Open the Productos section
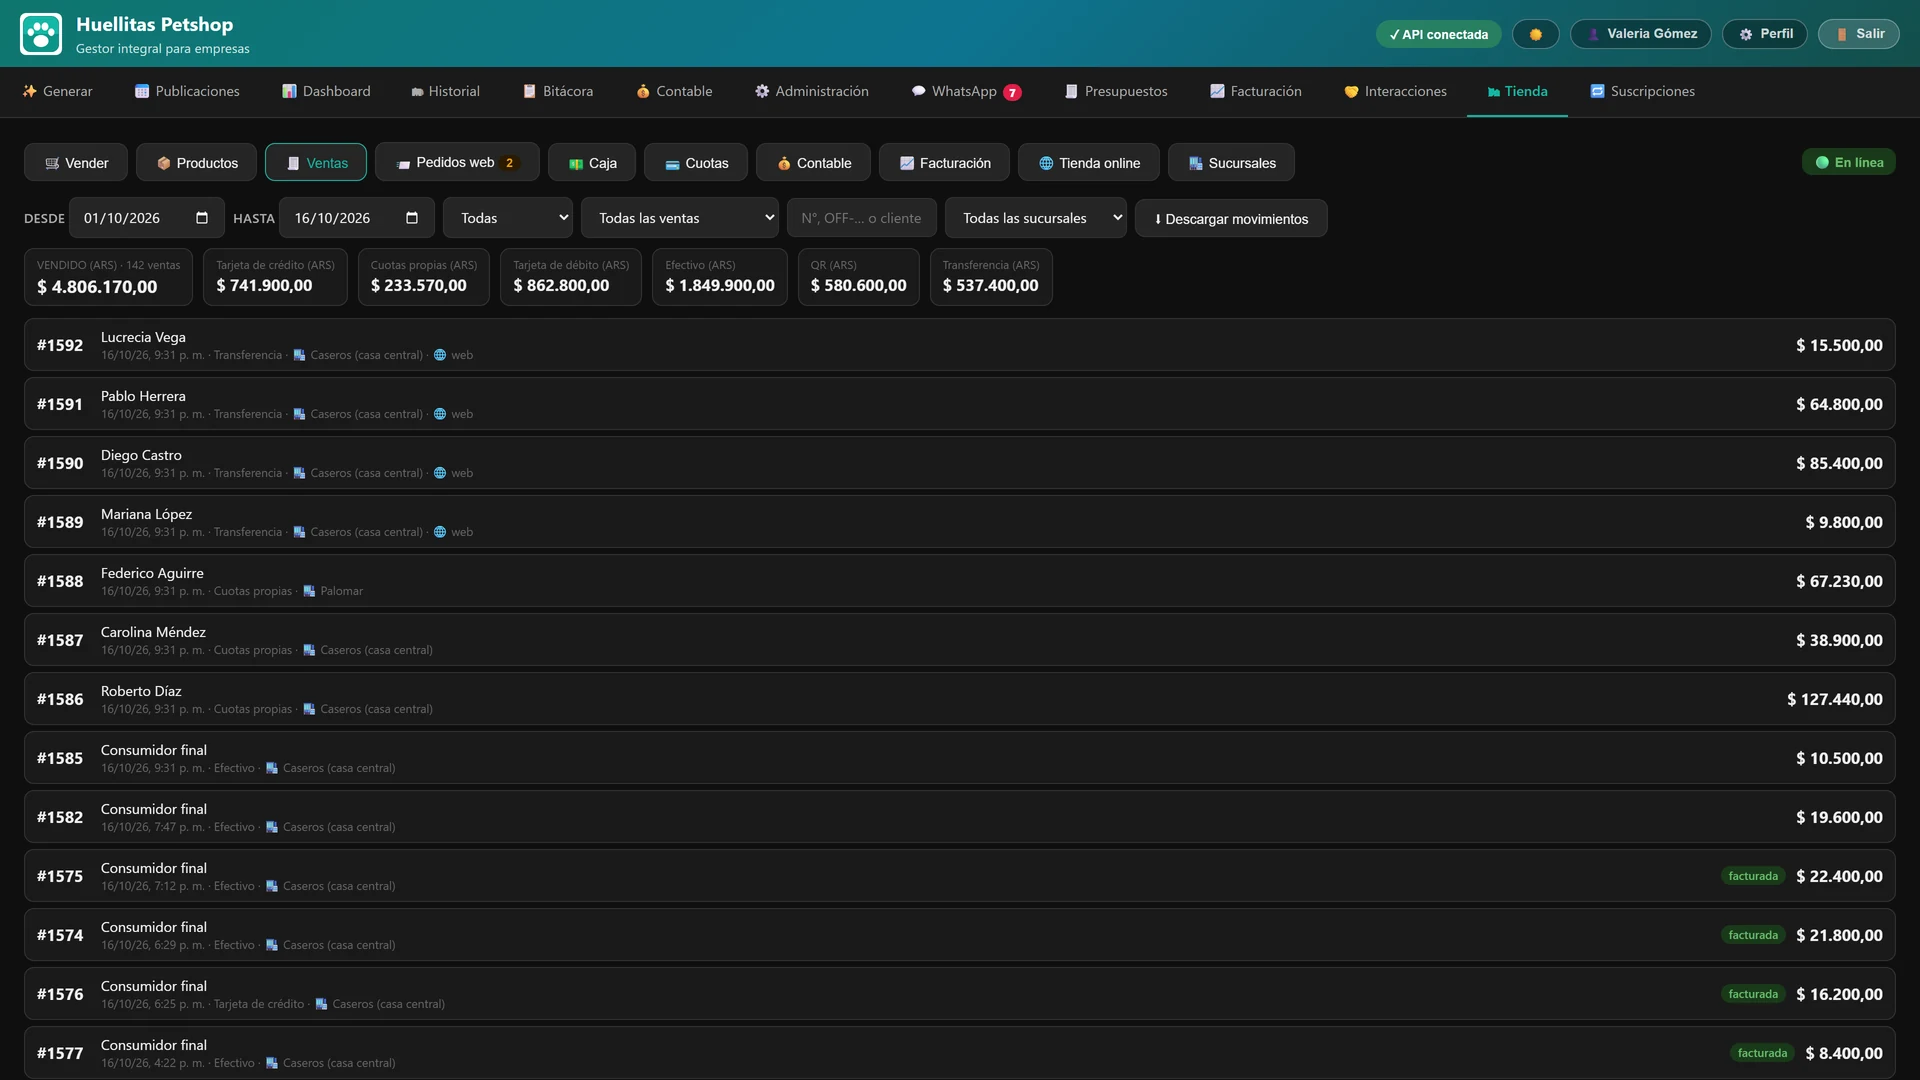Viewport: 1920px width, 1080px height. point(196,162)
